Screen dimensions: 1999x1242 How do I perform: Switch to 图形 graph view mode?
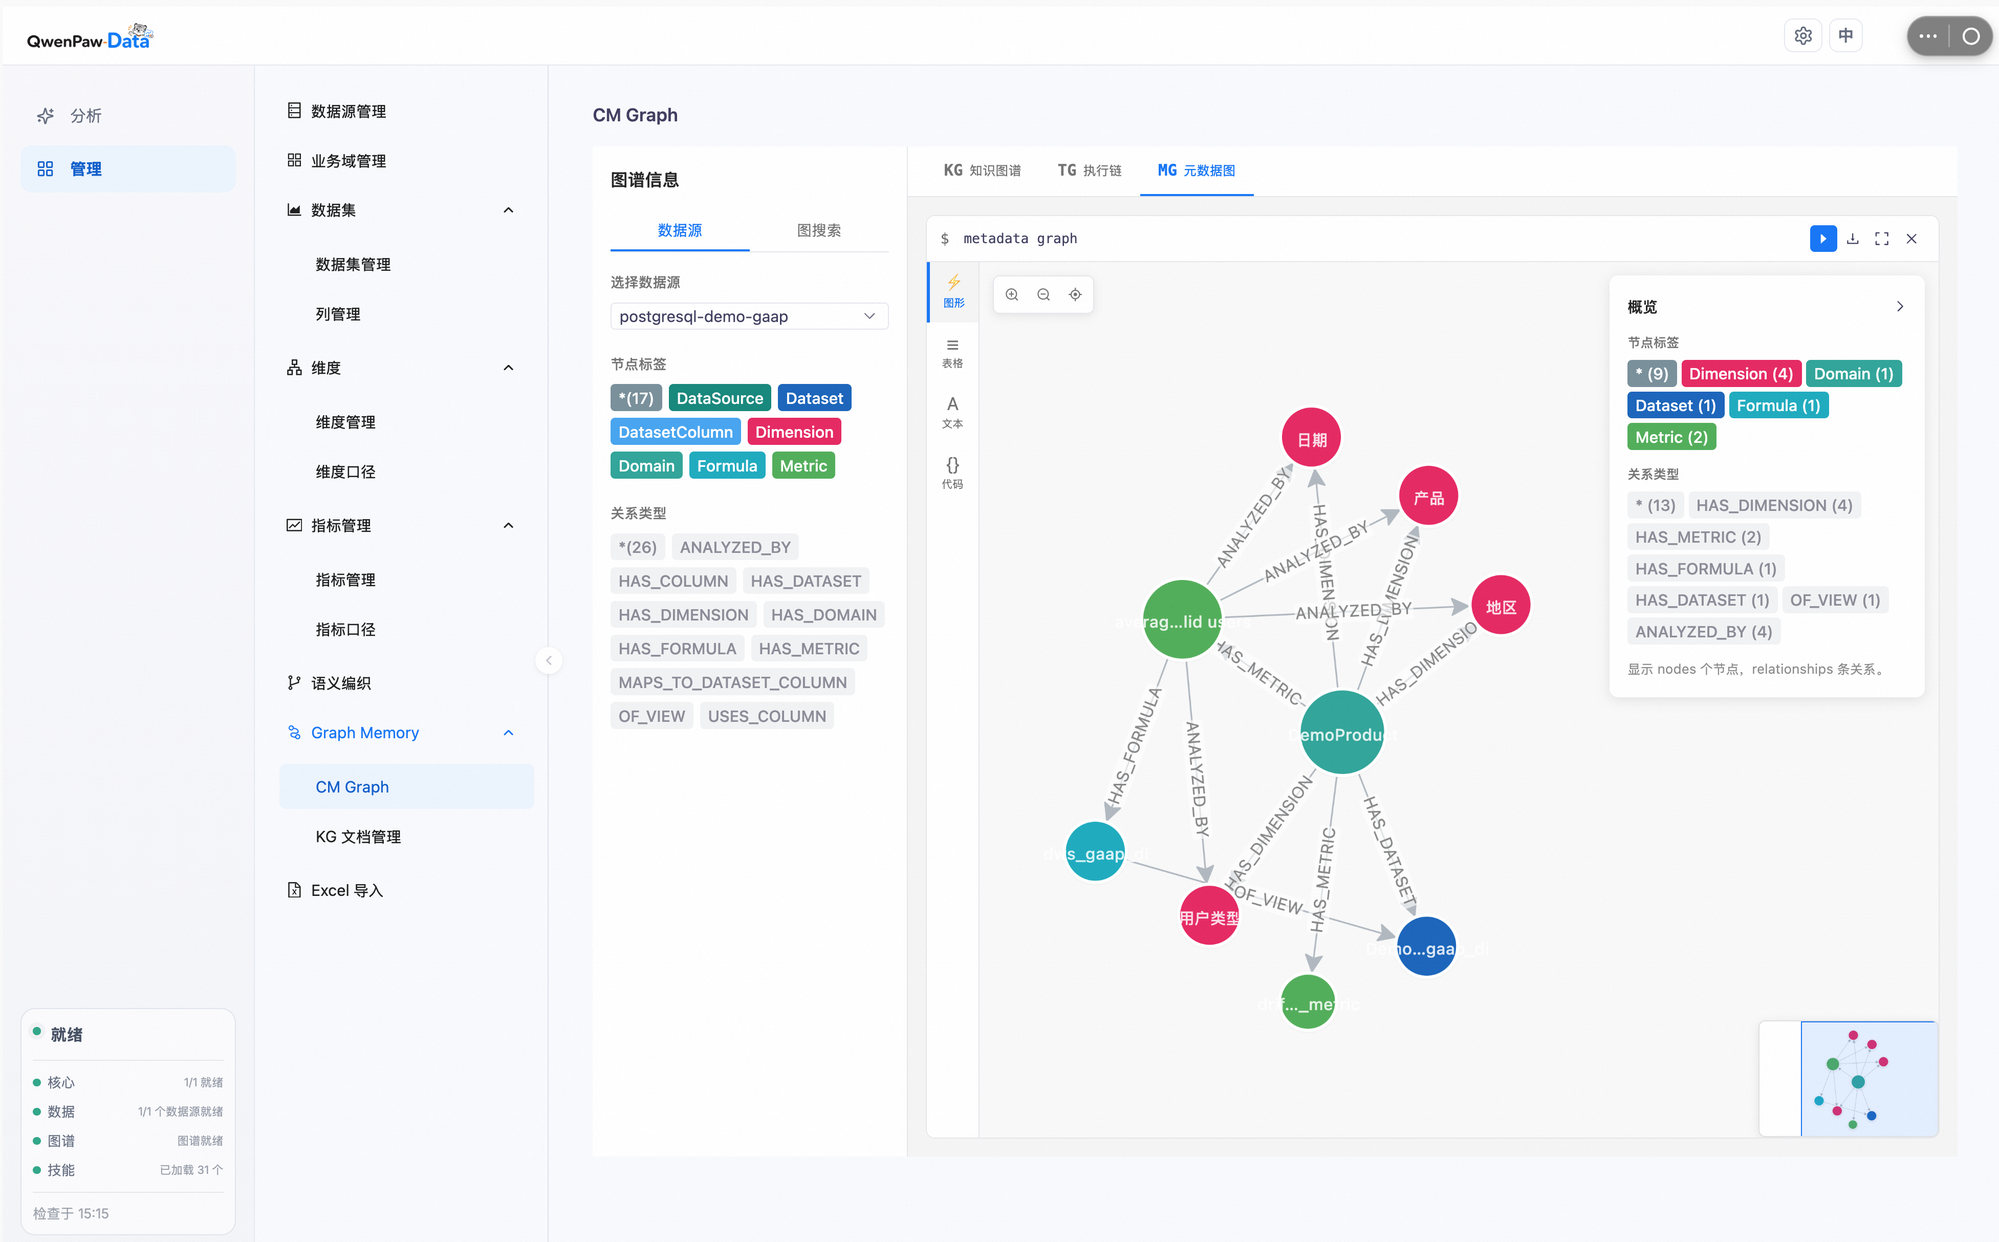953,291
